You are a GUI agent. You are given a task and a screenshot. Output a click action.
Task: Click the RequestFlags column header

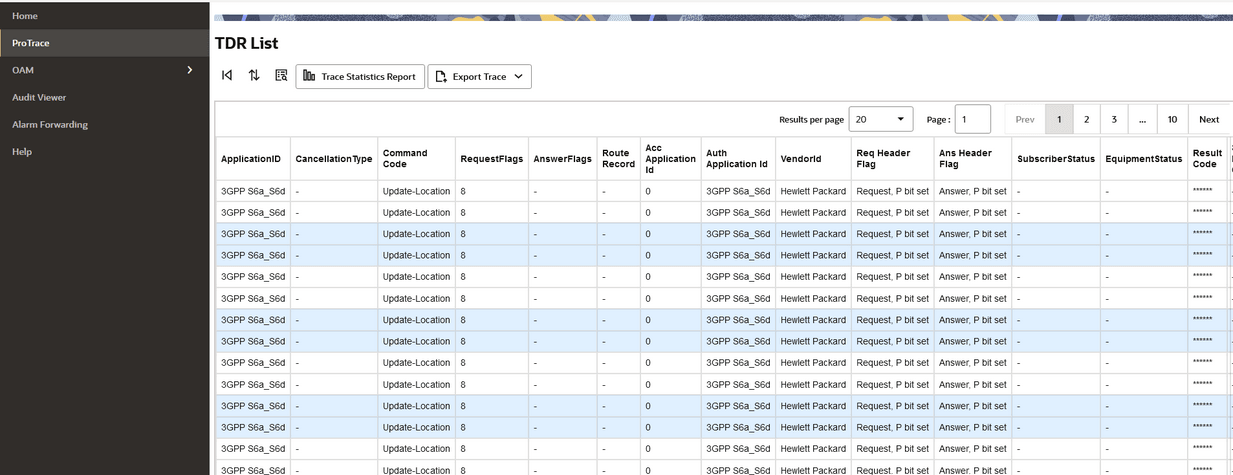tap(491, 159)
